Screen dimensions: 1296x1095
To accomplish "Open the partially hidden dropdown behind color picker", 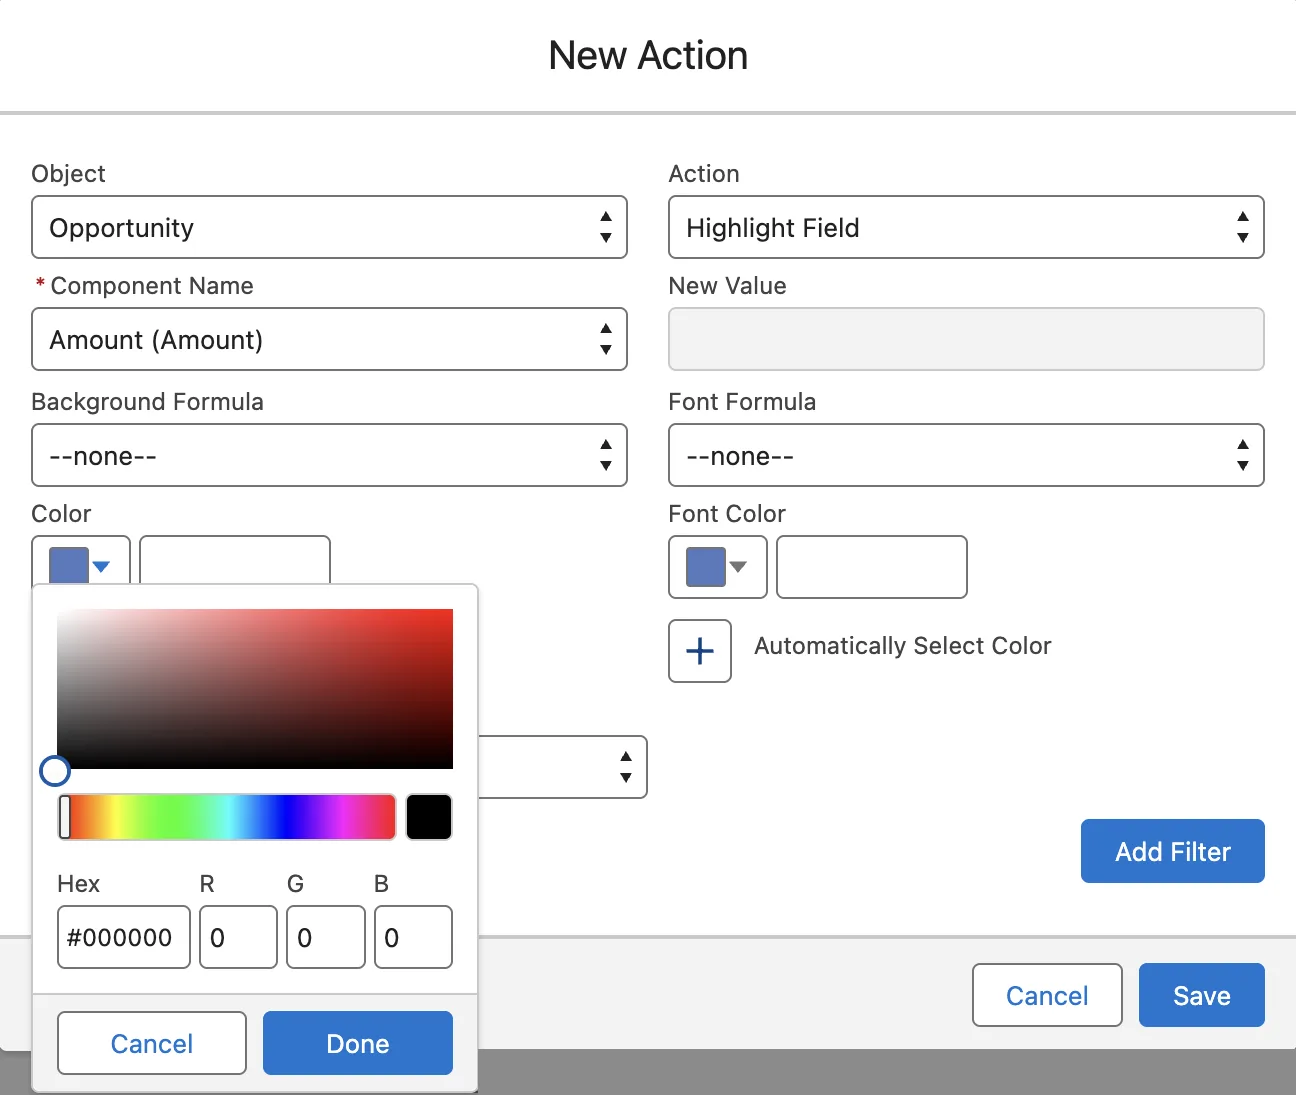I will click(563, 767).
